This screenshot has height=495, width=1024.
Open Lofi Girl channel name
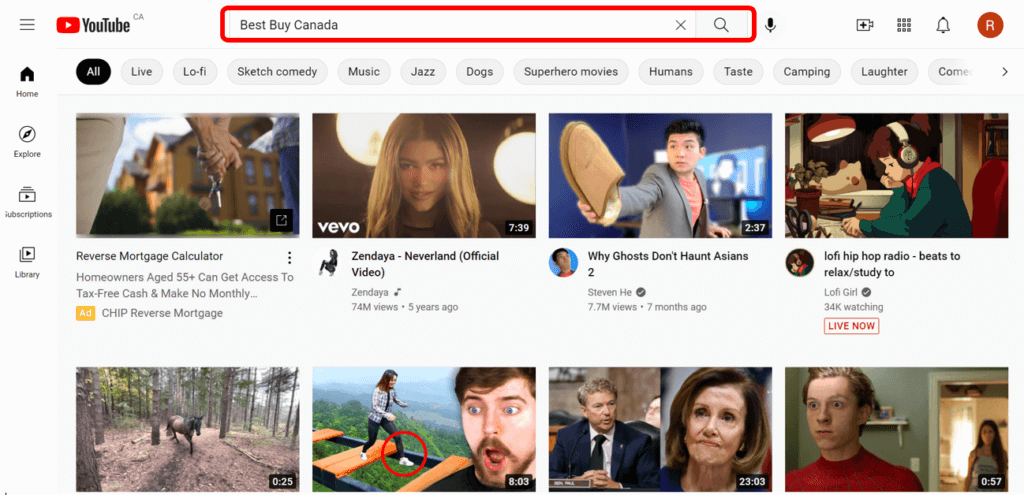click(x=840, y=292)
